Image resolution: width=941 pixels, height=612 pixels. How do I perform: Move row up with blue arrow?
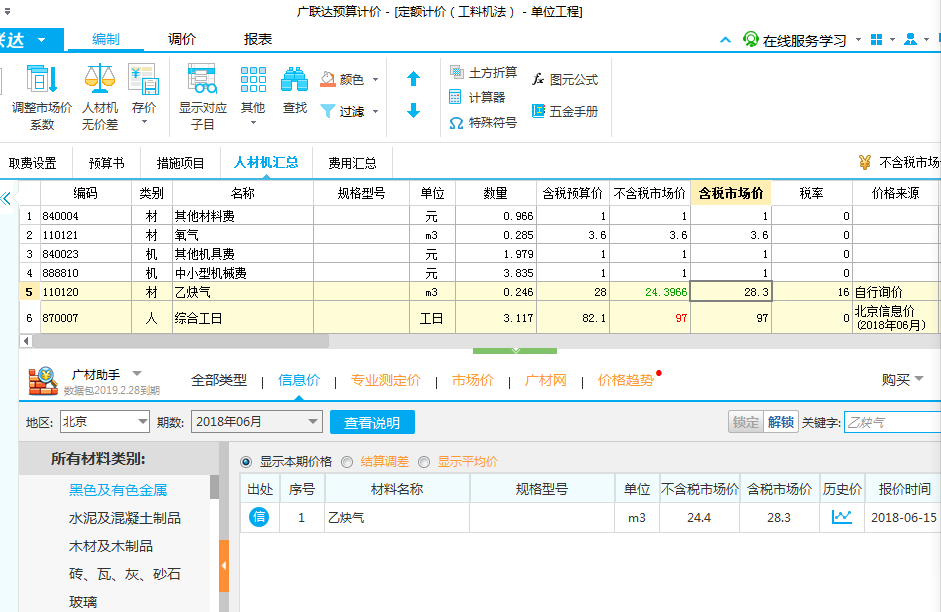point(413,79)
